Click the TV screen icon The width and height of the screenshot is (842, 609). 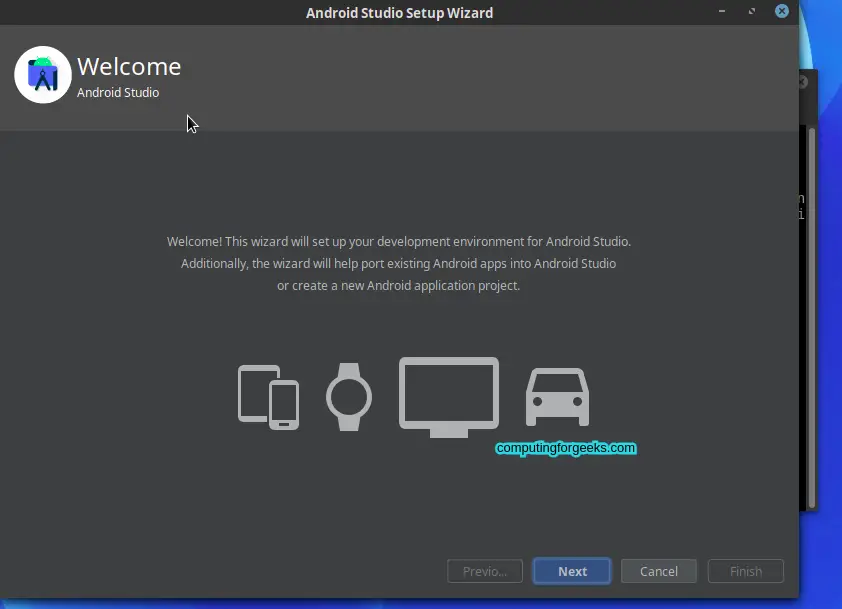tap(449, 397)
